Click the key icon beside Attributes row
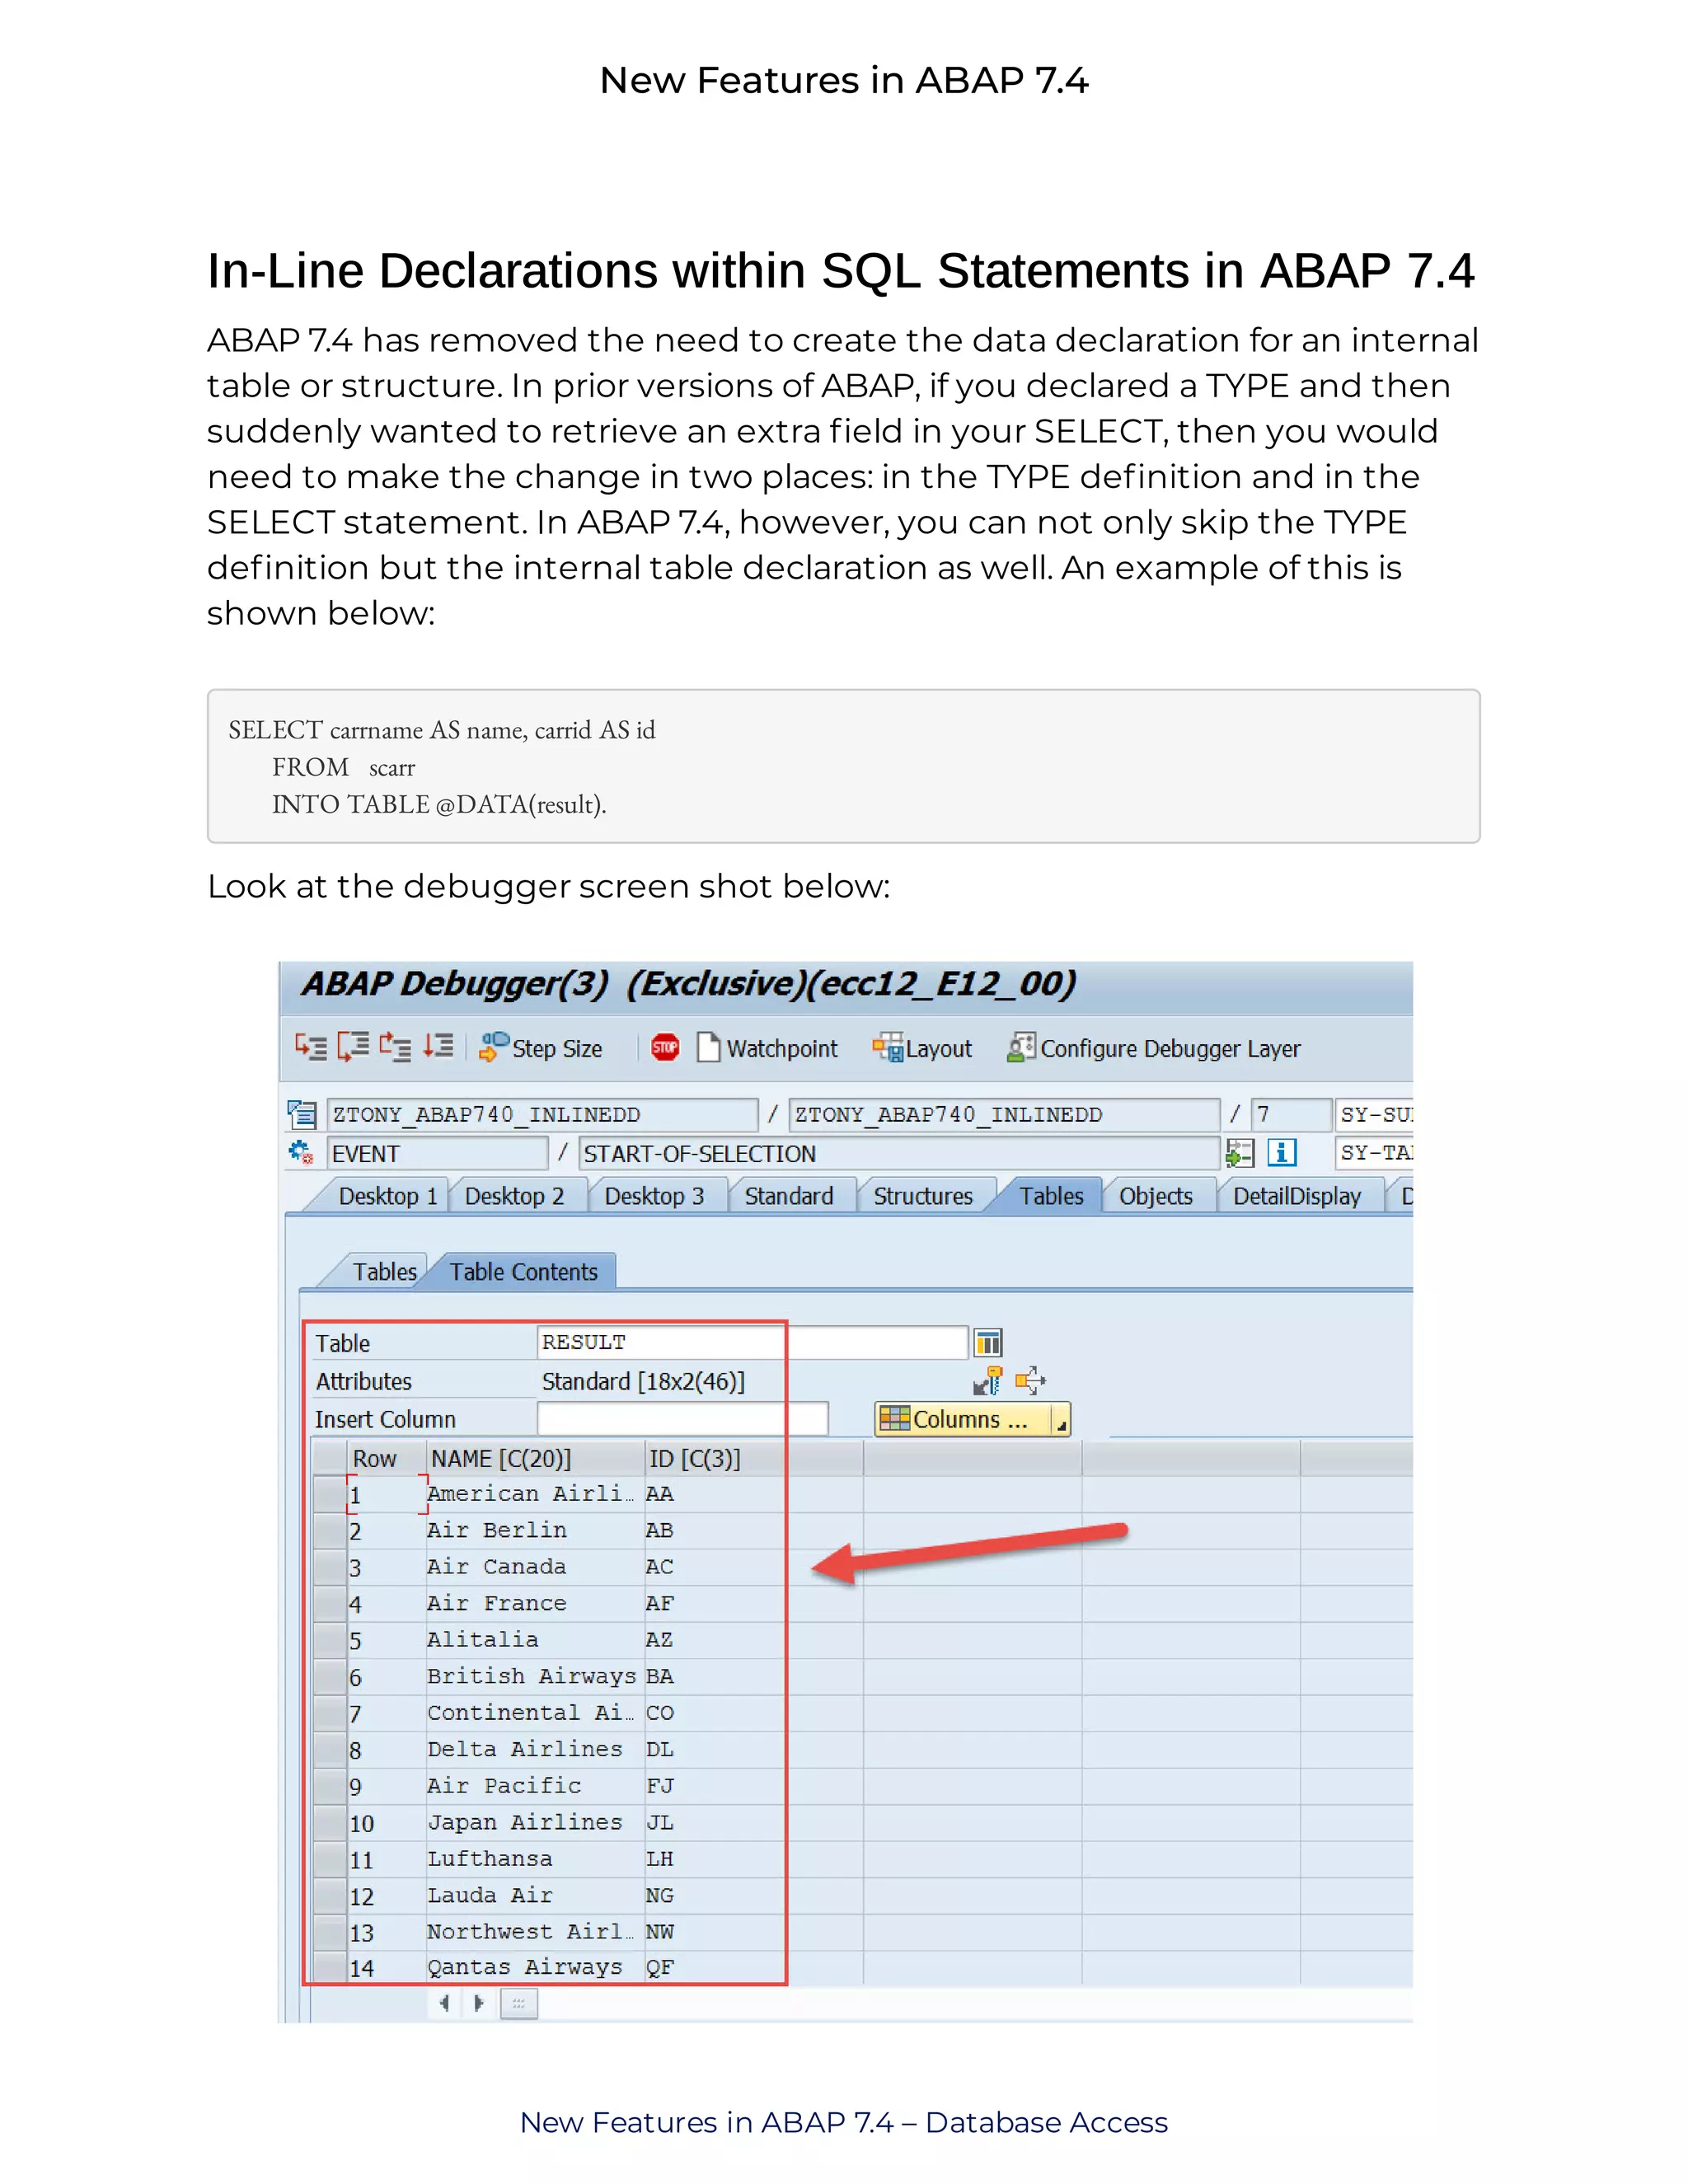The width and height of the screenshot is (1688, 2184). coord(988,1381)
